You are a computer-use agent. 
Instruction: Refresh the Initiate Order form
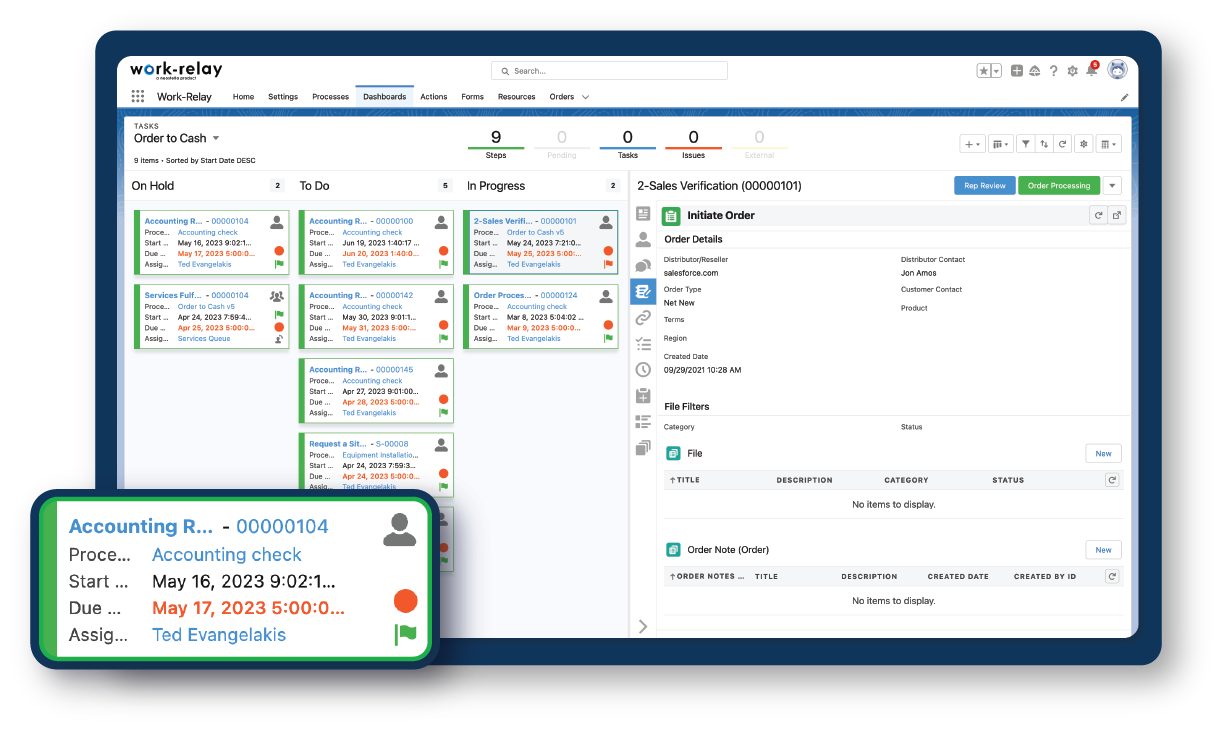point(1098,215)
